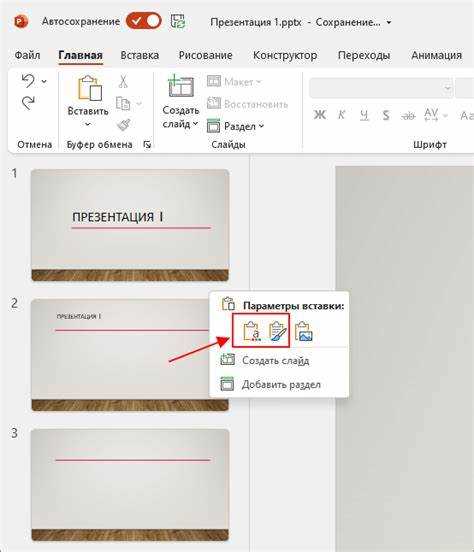Switch to the Вставка tab
The height and width of the screenshot is (552, 474).
tap(139, 55)
